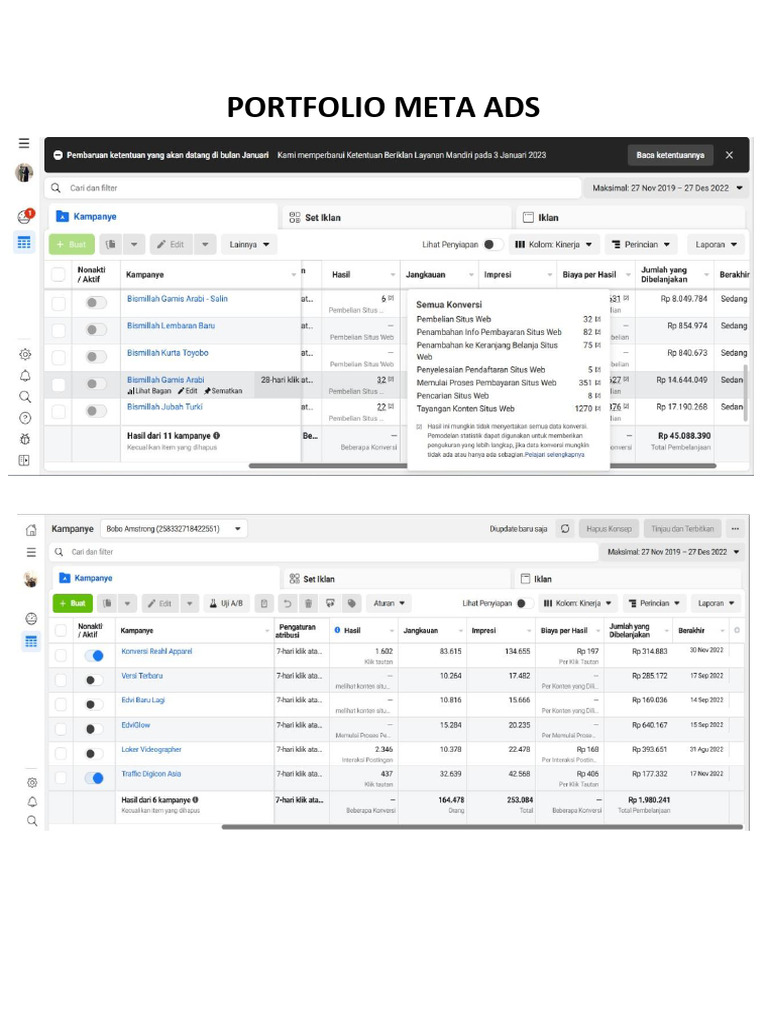Click smiley face icon in Bobo Amstrong sidebar

31,618
